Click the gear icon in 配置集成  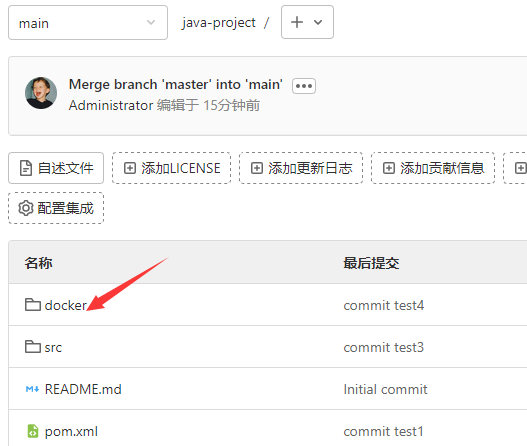(x=26, y=208)
